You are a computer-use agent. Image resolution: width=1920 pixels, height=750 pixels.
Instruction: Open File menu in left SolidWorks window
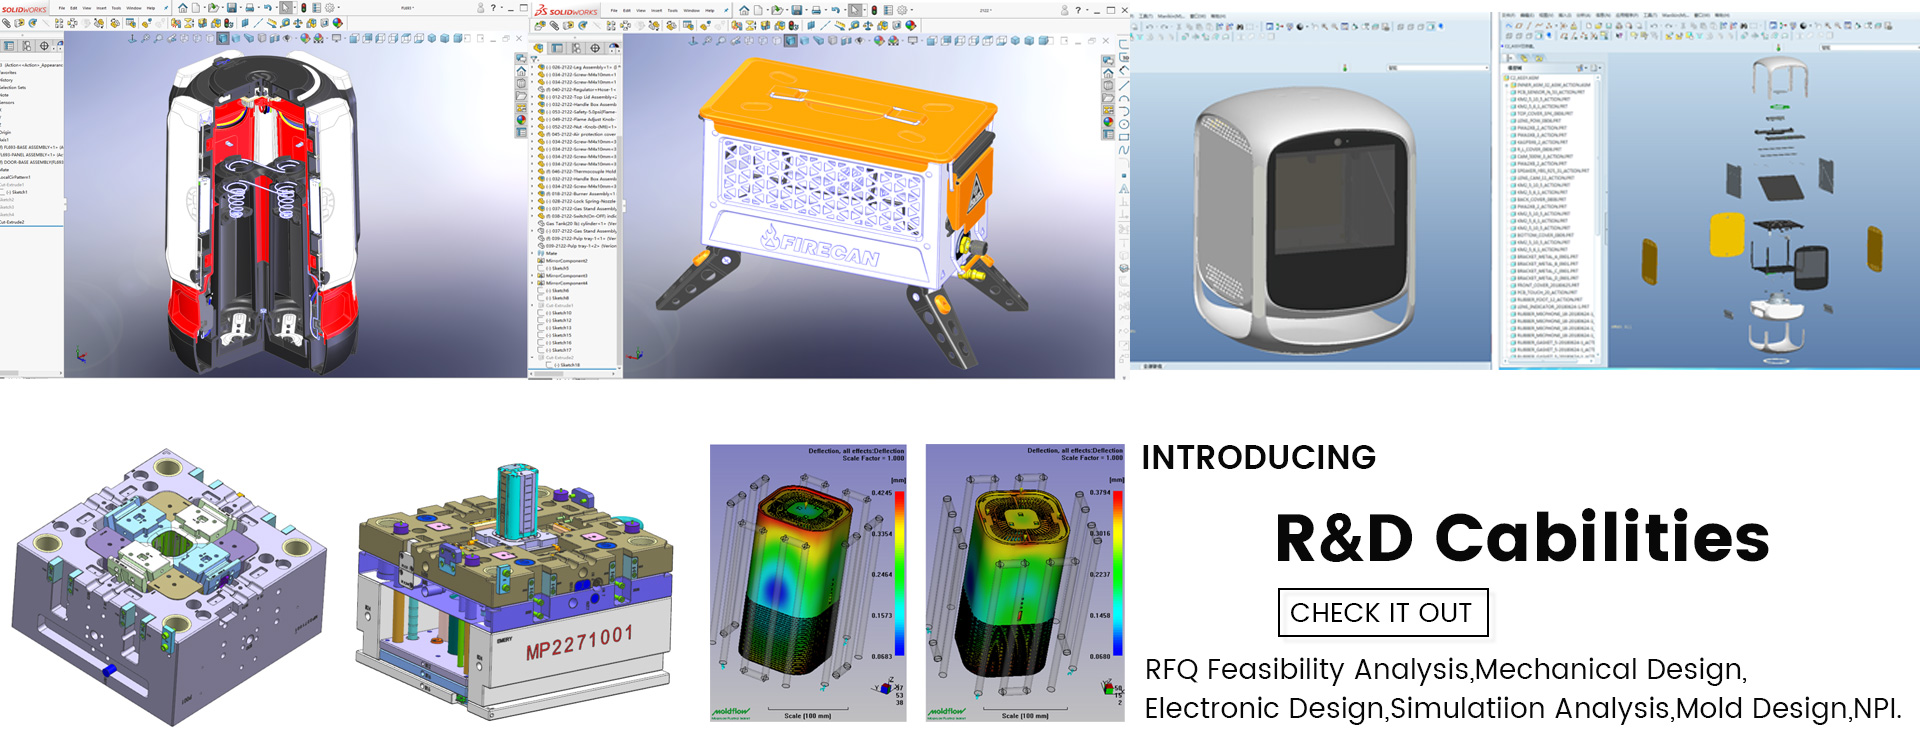[62, 8]
